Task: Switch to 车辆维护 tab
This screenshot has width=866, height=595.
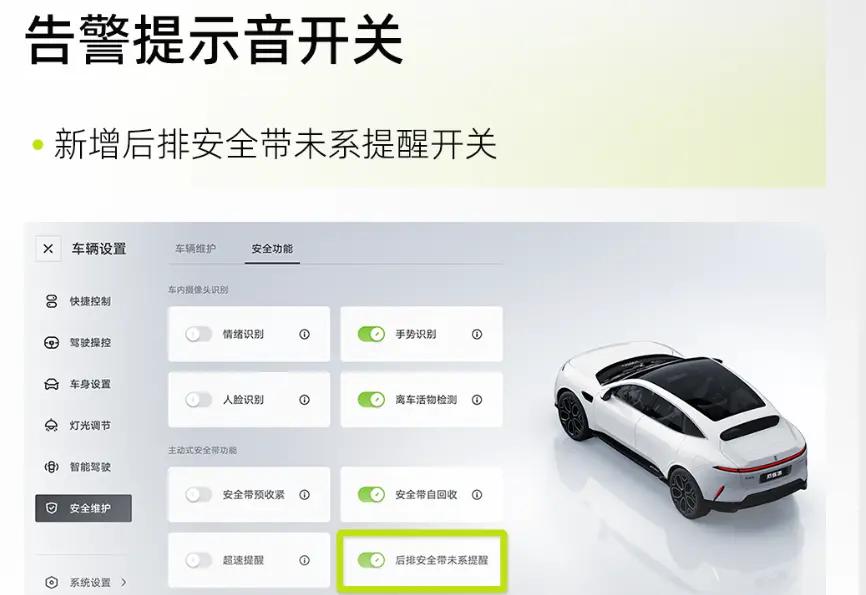Action: coord(196,249)
